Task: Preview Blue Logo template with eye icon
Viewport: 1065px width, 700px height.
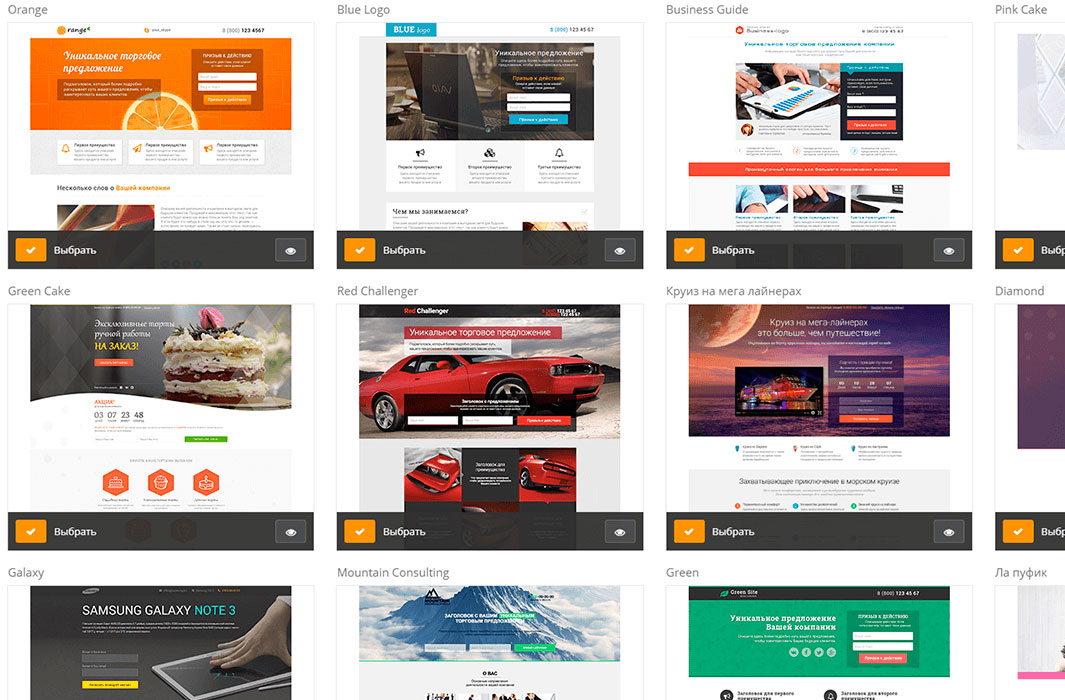Action: click(620, 251)
